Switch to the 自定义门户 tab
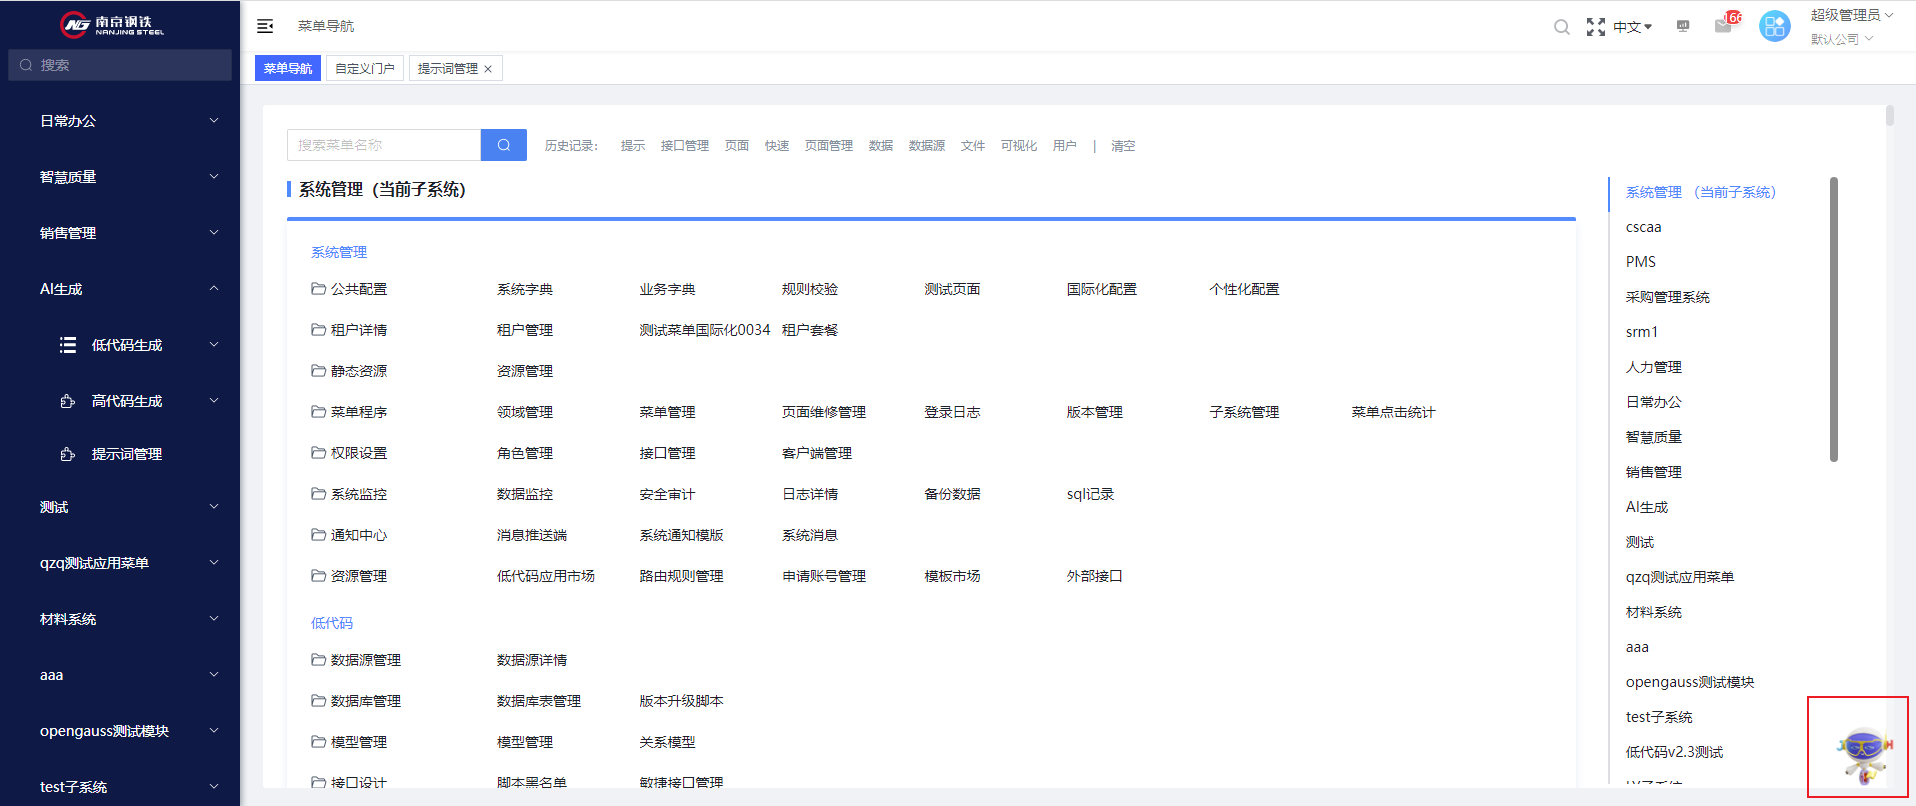This screenshot has width=1916, height=806. click(365, 68)
